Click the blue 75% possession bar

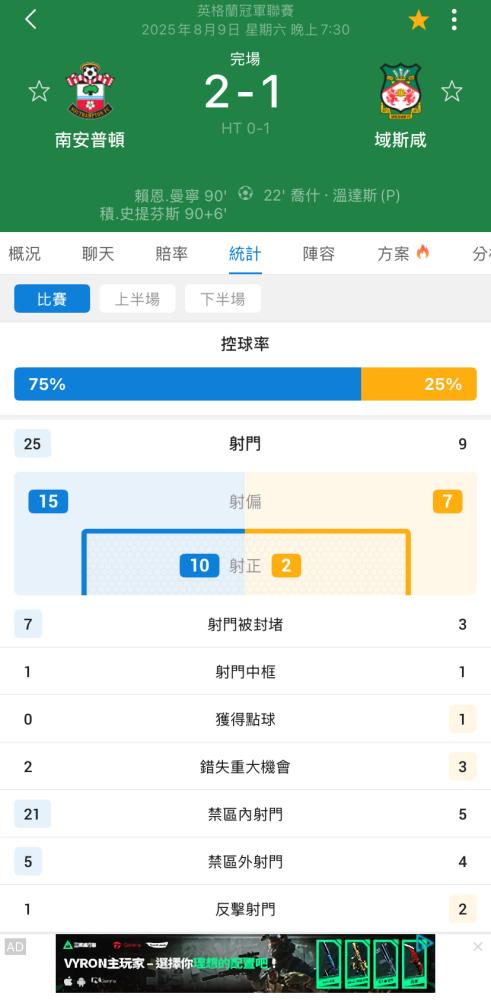pyautogui.click(x=187, y=384)
